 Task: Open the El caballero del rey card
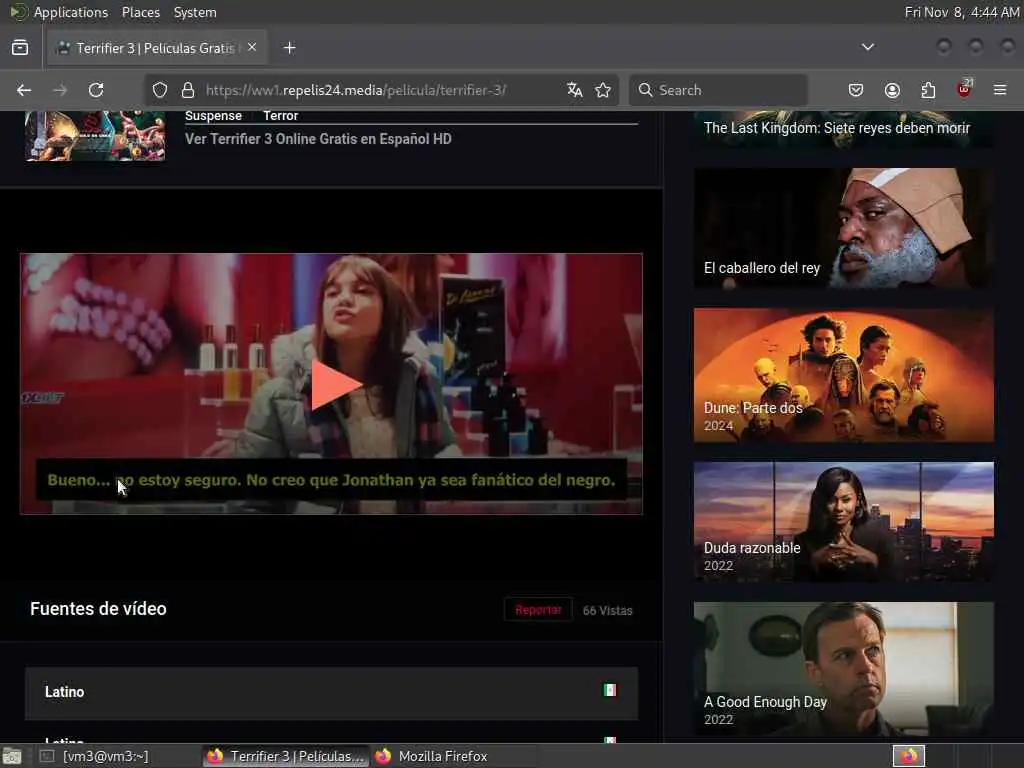pos(844,228)
